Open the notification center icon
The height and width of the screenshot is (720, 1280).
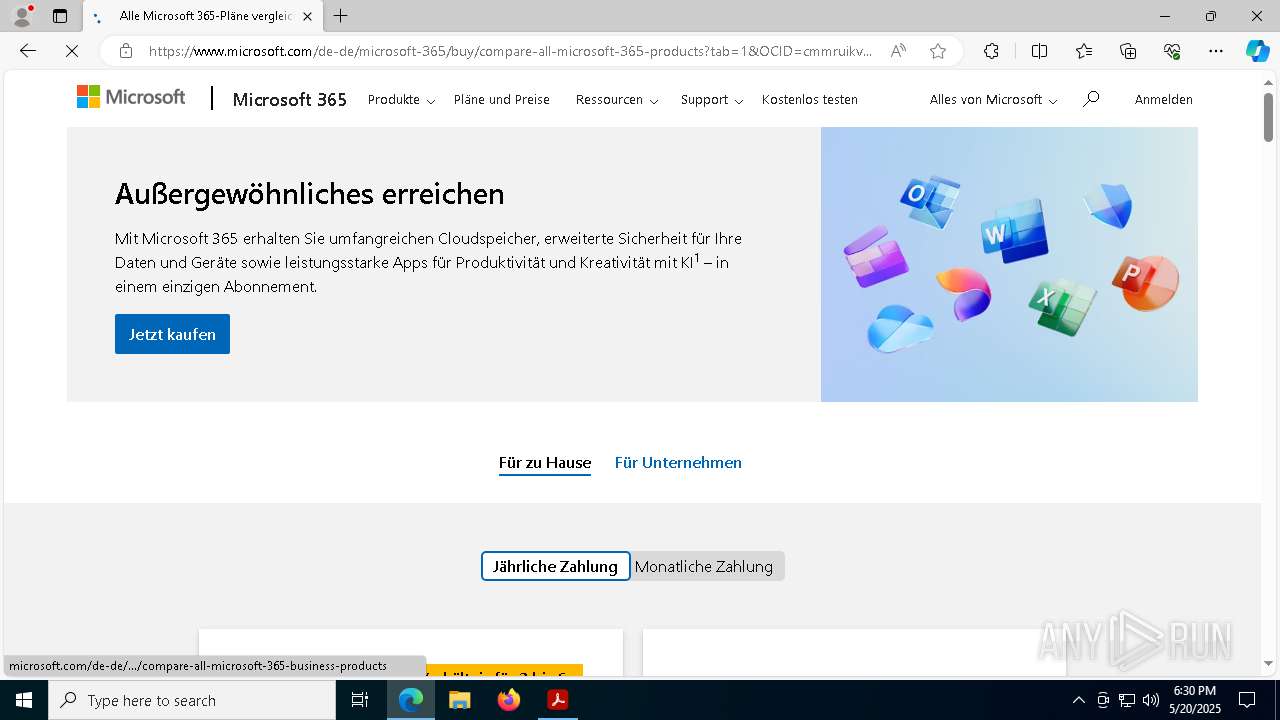pyautogui.click(x=1247, y=700)
